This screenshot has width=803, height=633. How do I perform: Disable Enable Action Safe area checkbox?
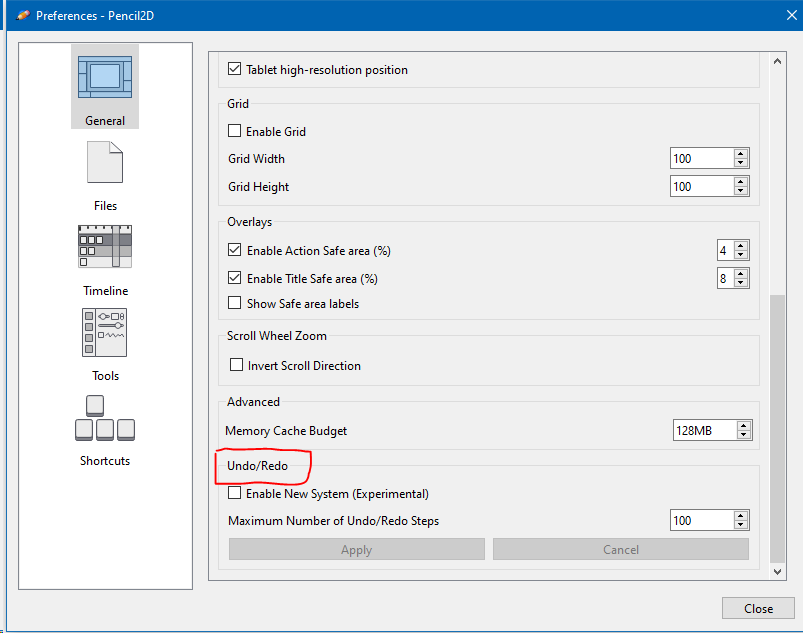(235, 249)
